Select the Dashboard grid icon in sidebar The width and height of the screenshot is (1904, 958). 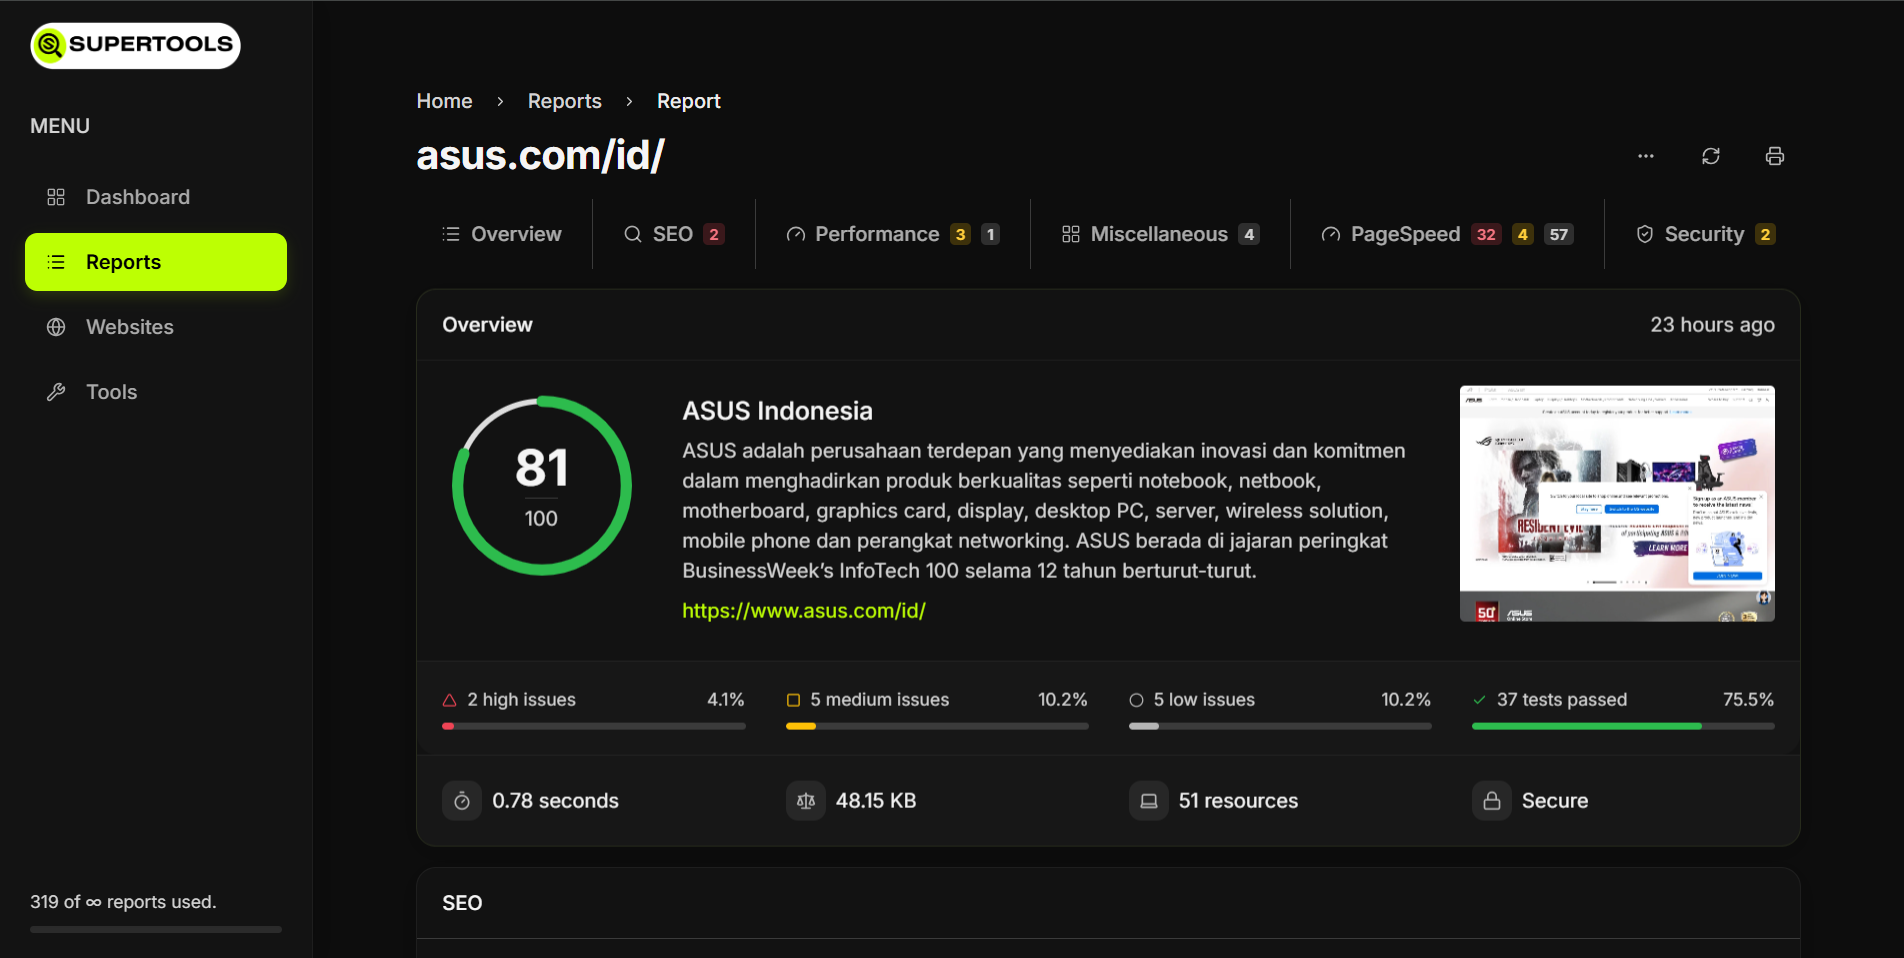pyautogui.click(x=56, y=197)
